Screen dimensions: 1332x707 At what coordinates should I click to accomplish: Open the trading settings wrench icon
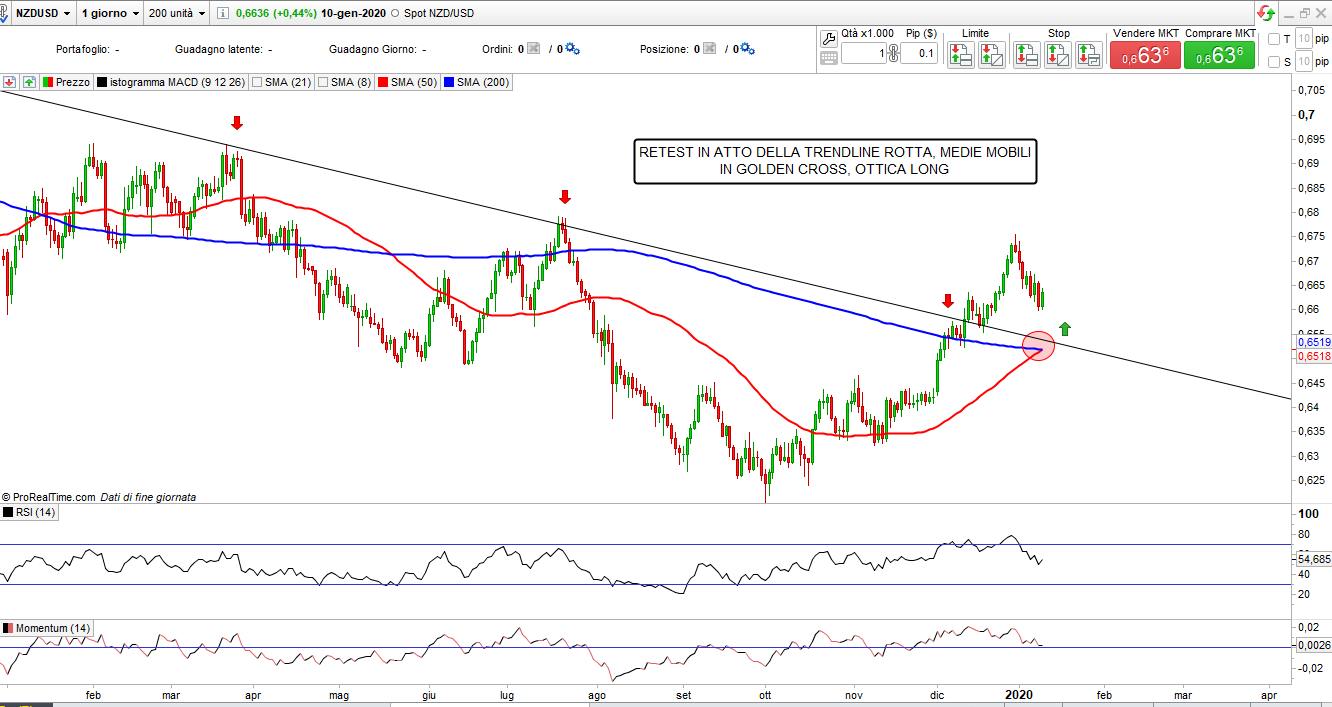pos(828,39)
